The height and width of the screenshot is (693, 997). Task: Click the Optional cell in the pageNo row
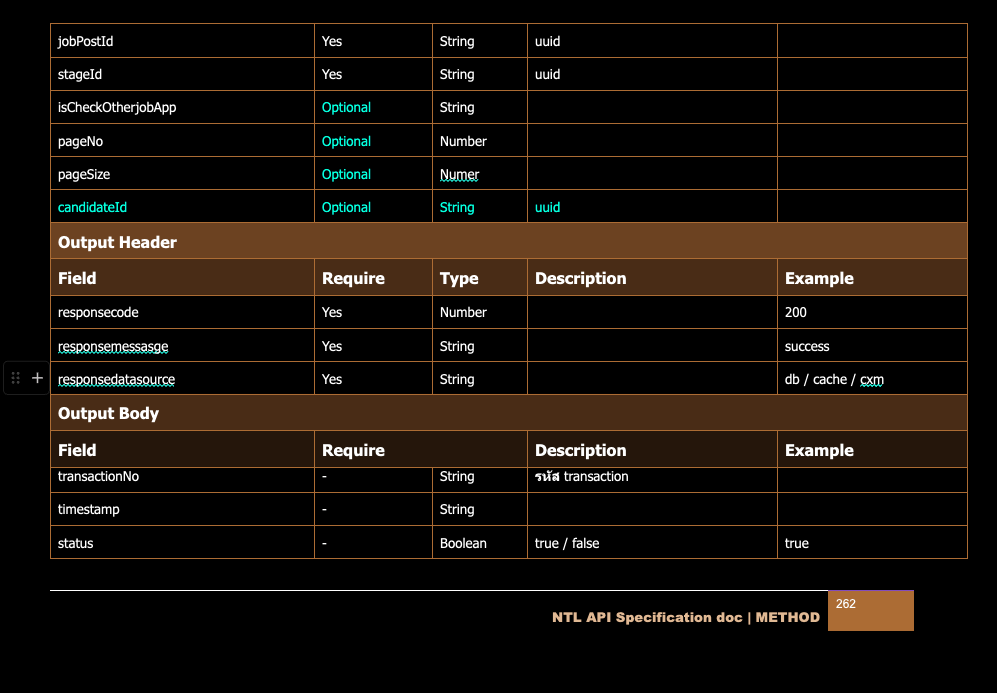click(346, 141)
